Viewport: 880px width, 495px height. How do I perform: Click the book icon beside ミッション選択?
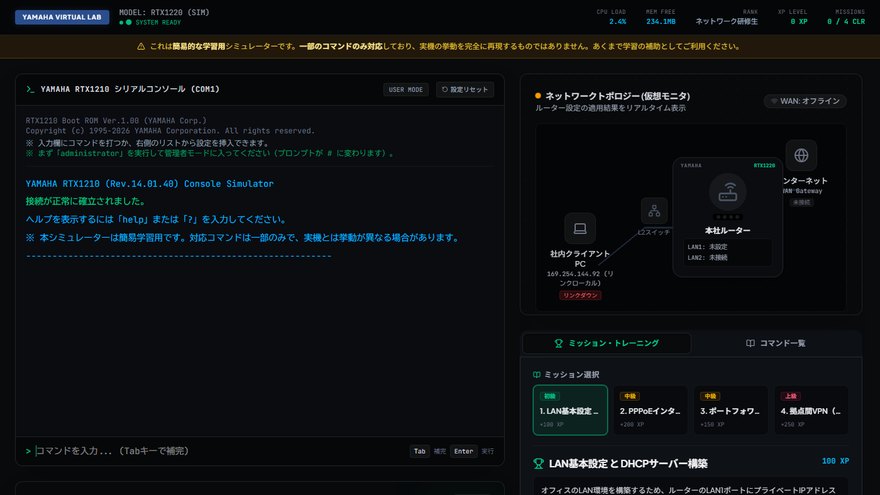(x=537, y=375)
